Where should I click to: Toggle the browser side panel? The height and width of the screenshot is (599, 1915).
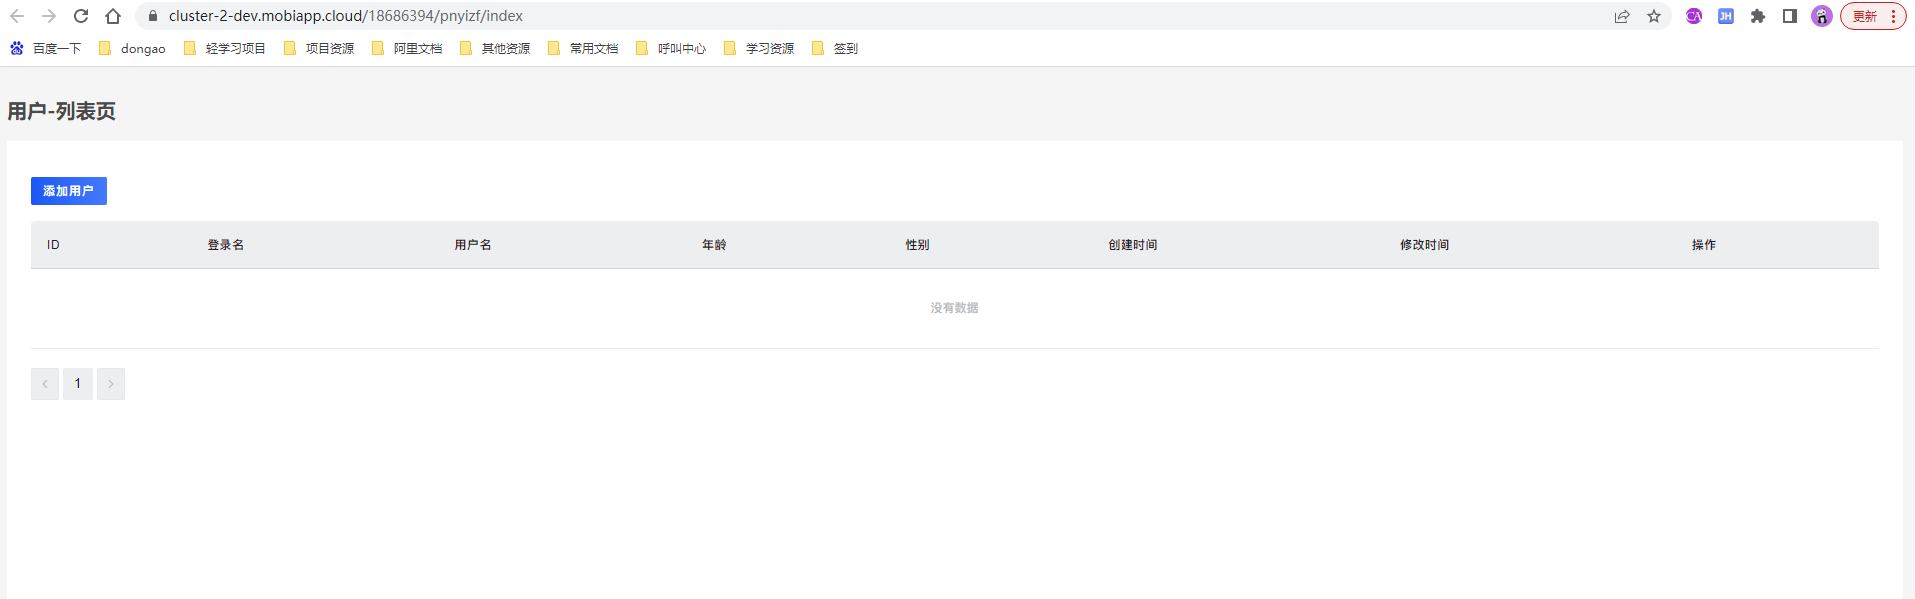click(x=1790, y=16)
